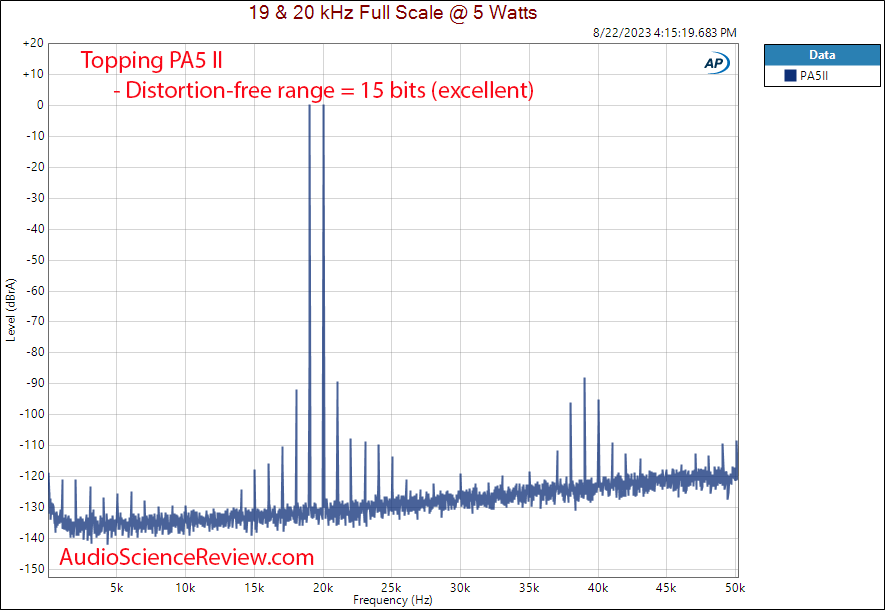Click the -120 level axis label
Viewport: 885px width, 610px height.
(x=32, y=476)
